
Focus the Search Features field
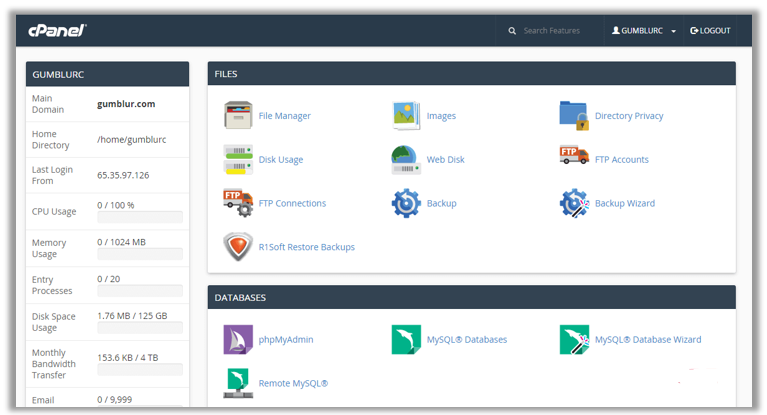tap(552, 31)
